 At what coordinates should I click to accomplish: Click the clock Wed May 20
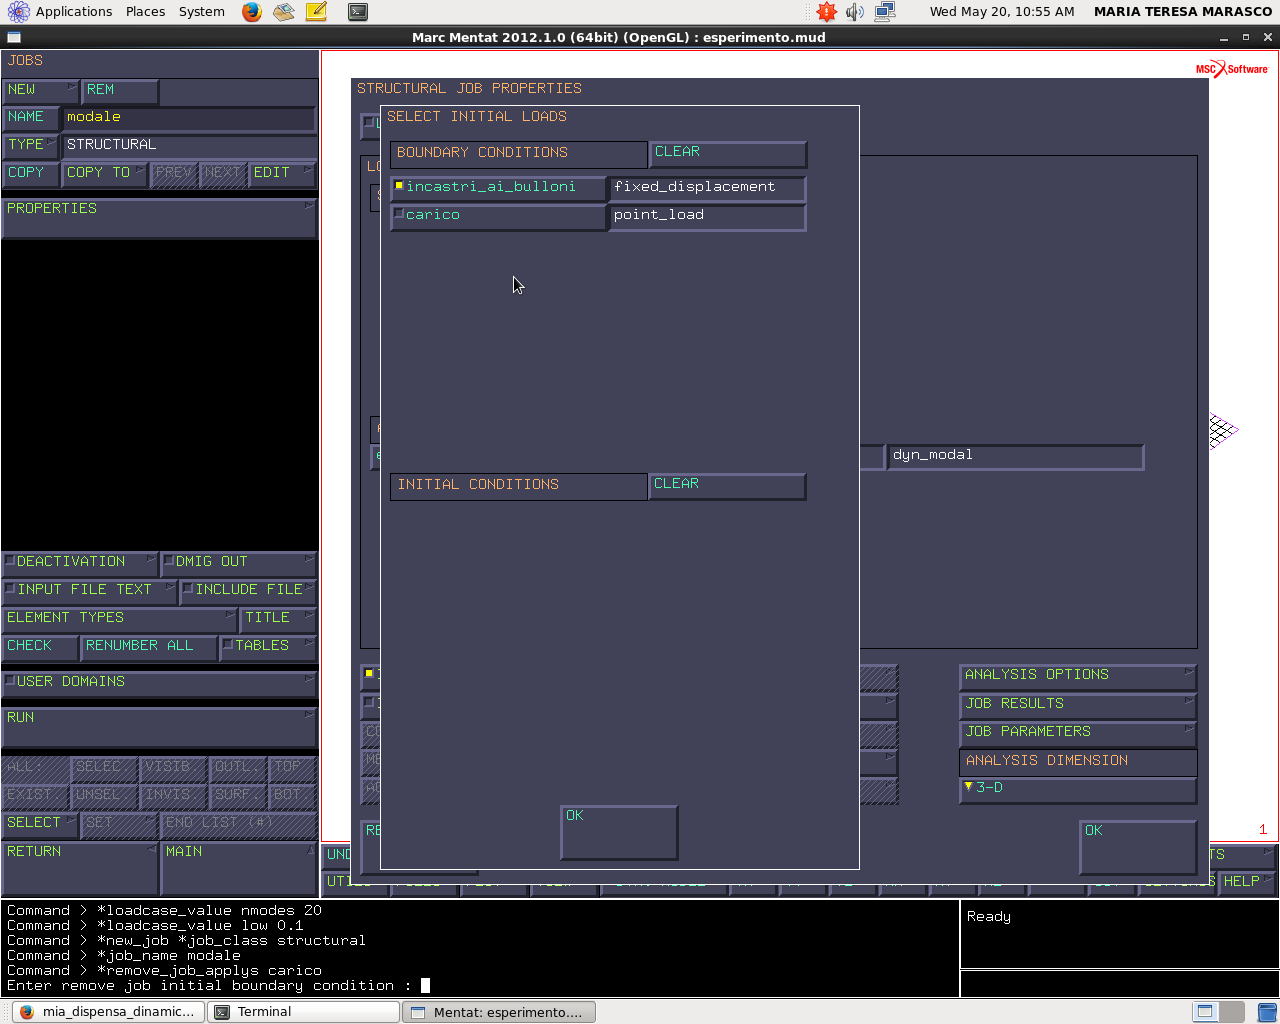point(1002,12)
